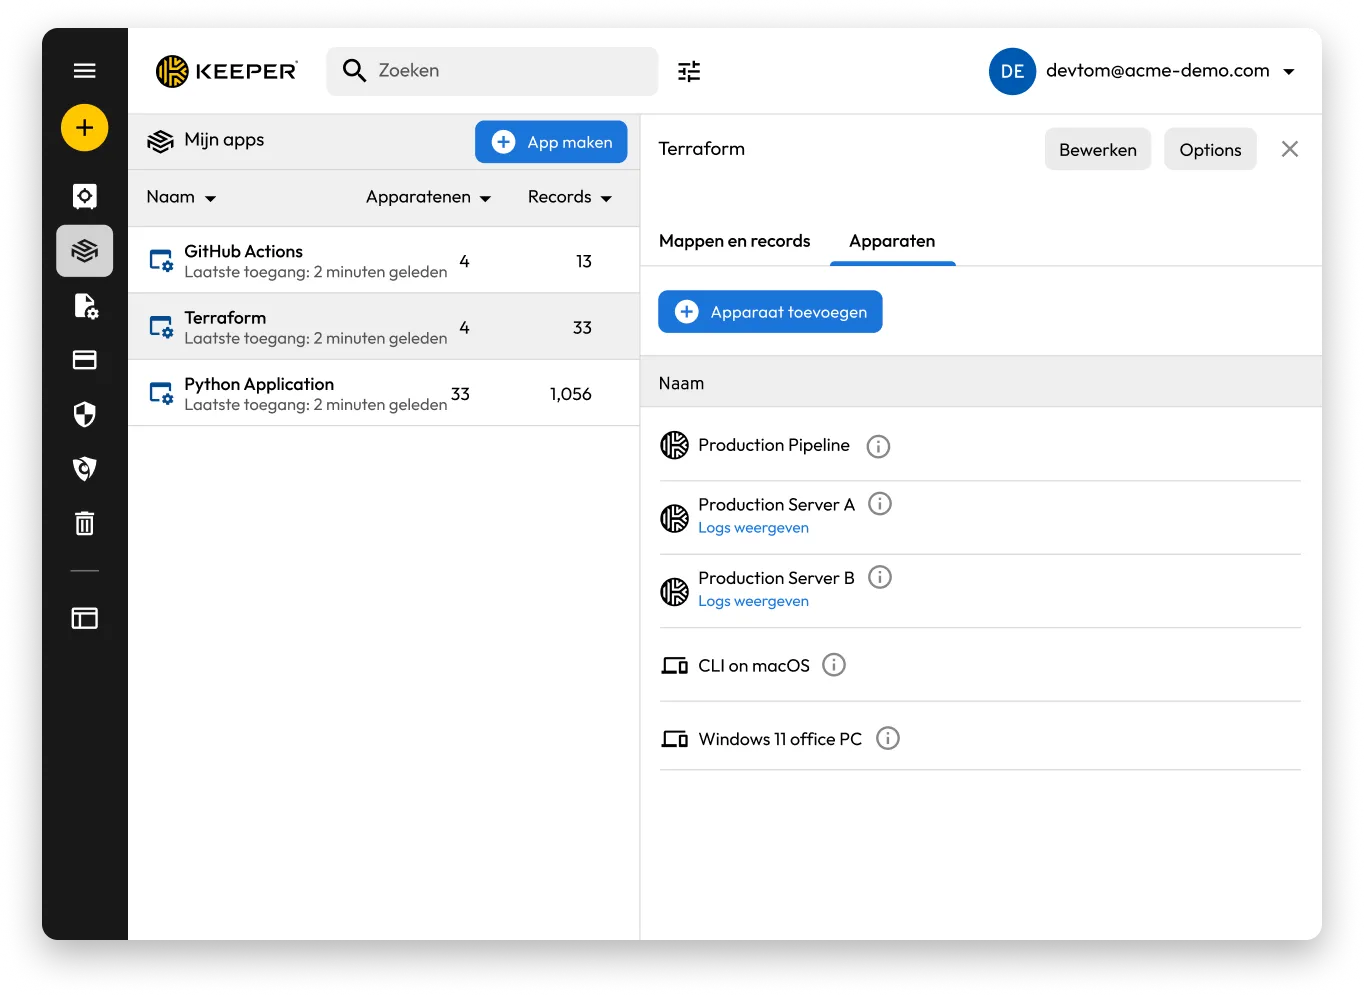The image size is (1364, 996).
Task: Open the payment card icon in sidebar
Action: pos(85,360)
